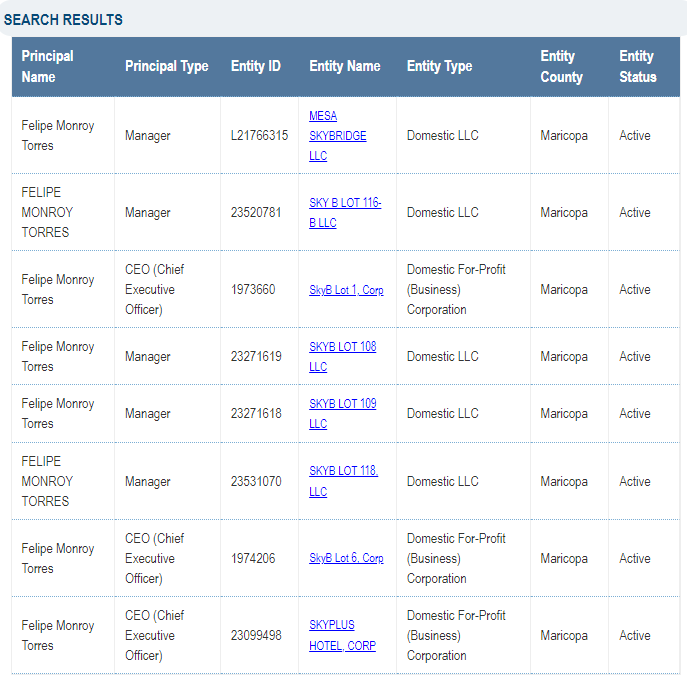Click entity ID L21766315 cell

(259, 136)
